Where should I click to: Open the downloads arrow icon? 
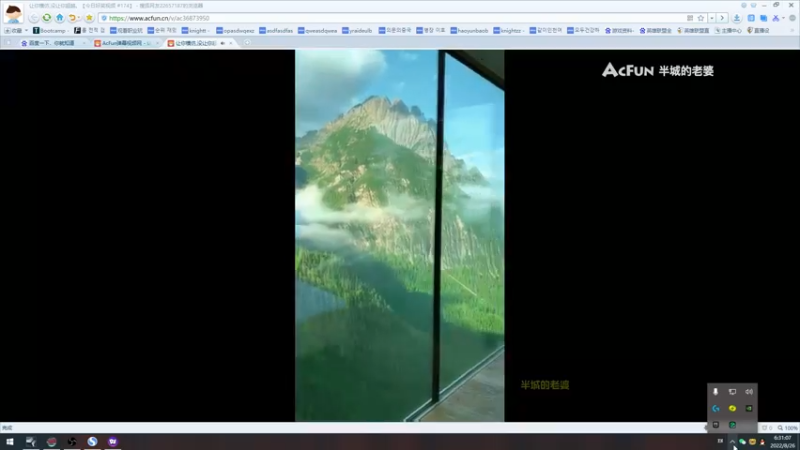coord(737,18)
